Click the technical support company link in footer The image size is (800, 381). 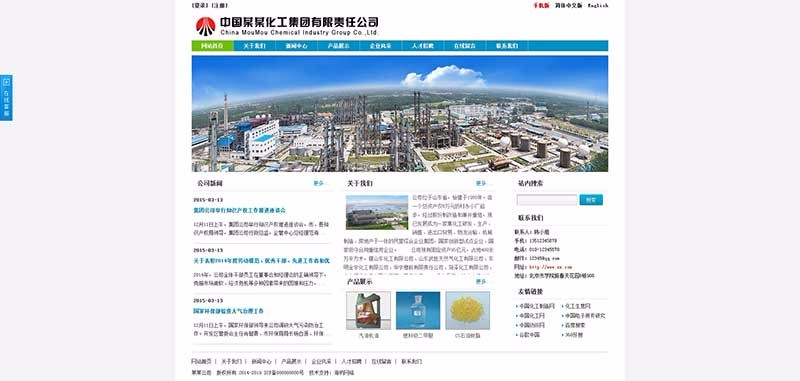(x=344, y=373)
